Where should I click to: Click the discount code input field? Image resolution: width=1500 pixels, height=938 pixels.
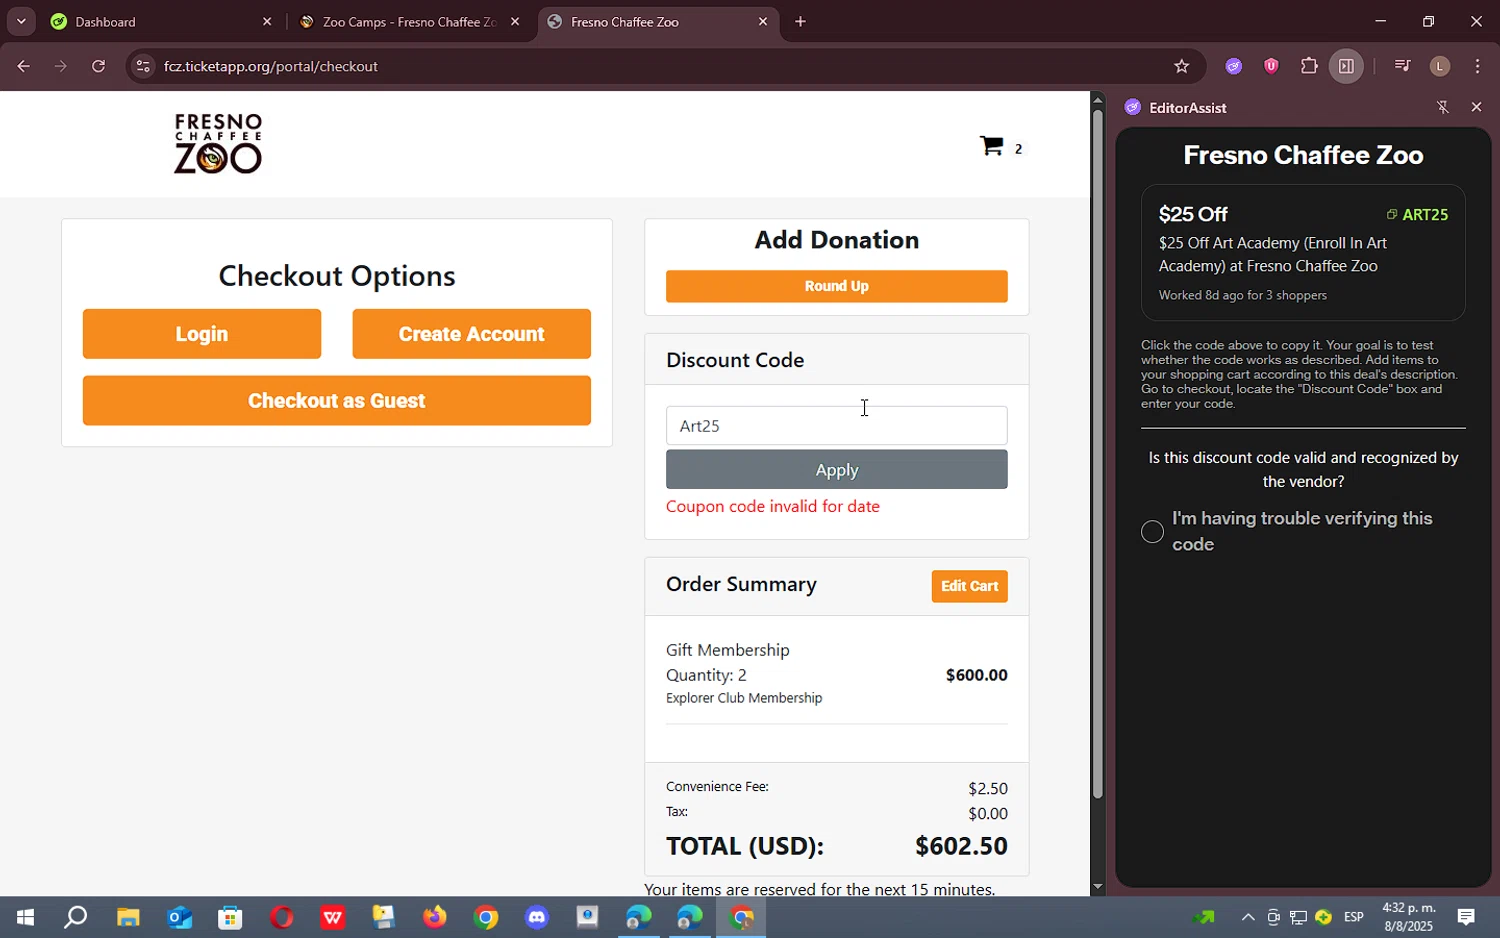click(837, 426)
